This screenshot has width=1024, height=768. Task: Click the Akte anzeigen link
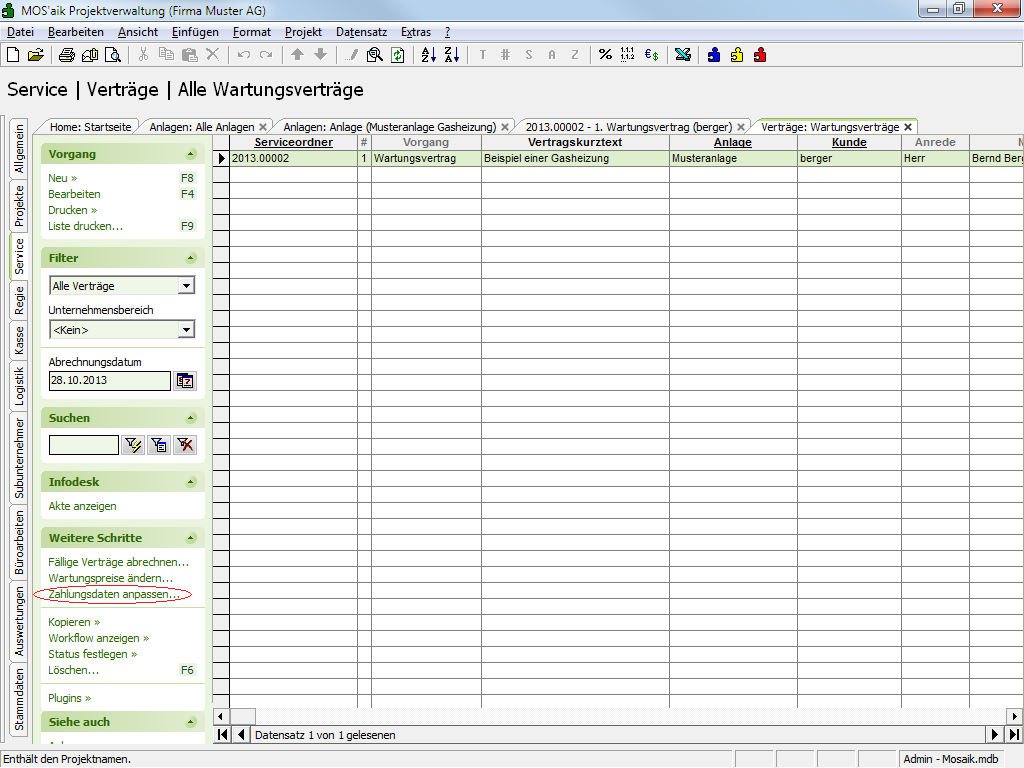point(82,506)
